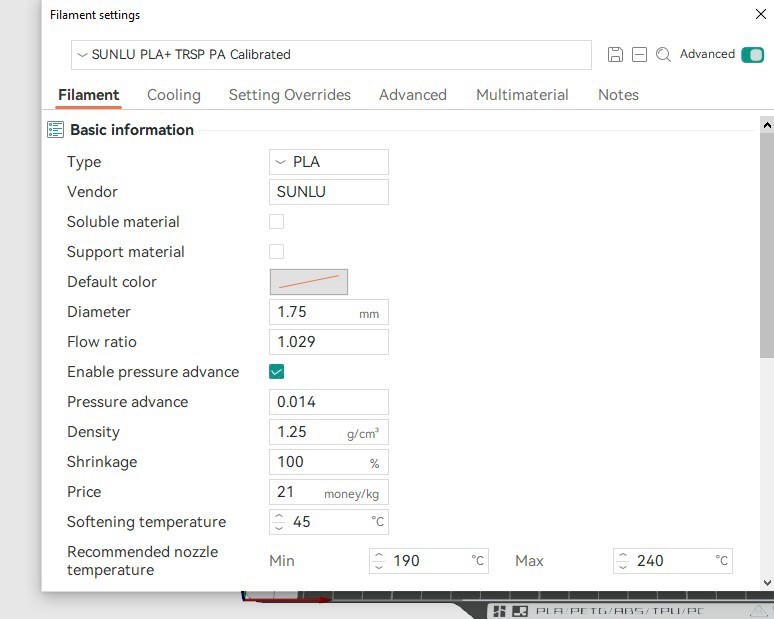Uncheck Enable pressure advance
Screen dimensions: 774x619
[277, 372]
